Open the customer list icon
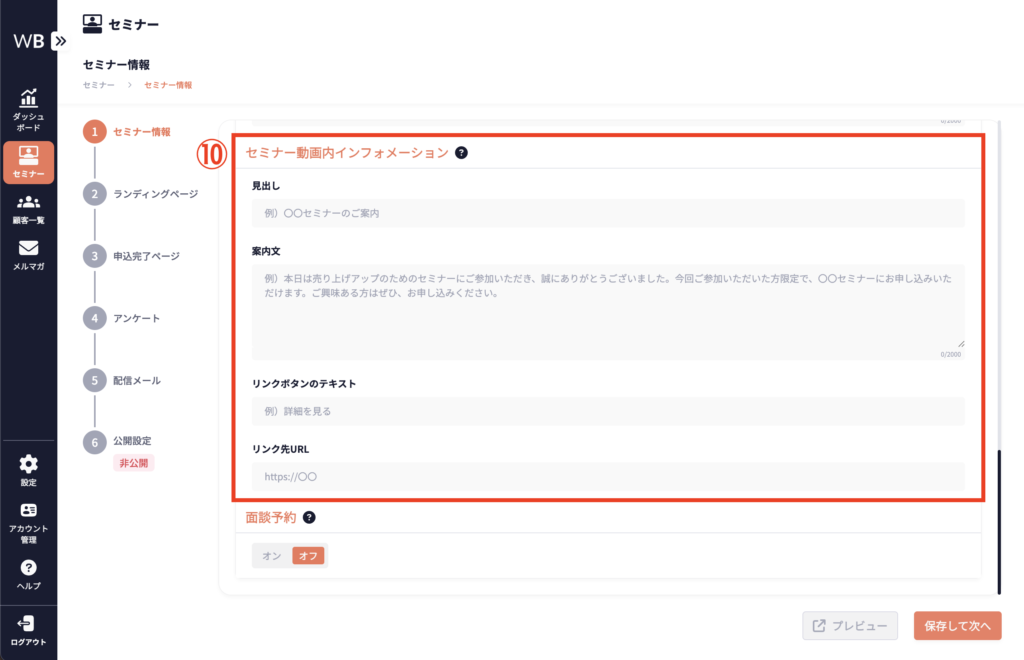The image size is (1024, 660). click(28, 203)
